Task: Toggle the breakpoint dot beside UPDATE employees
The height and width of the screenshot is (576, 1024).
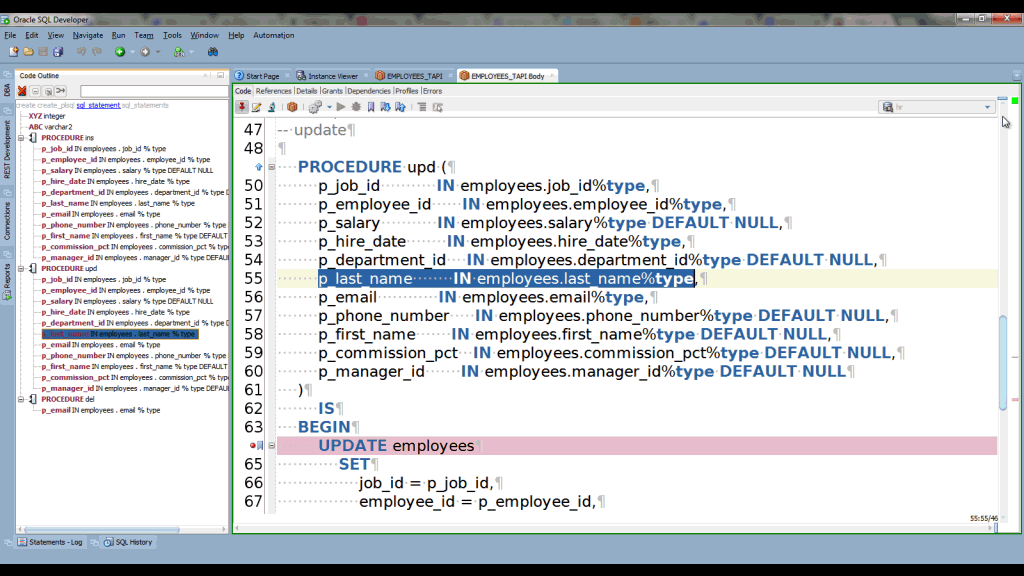Action: point(253,446)
